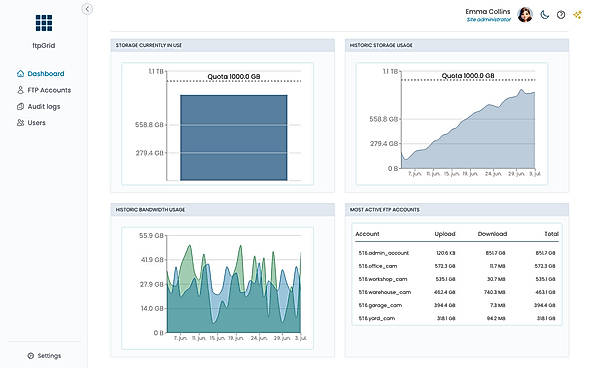Select the 516.admin_account row
589x368 pixels.
[x=456, y=253]
